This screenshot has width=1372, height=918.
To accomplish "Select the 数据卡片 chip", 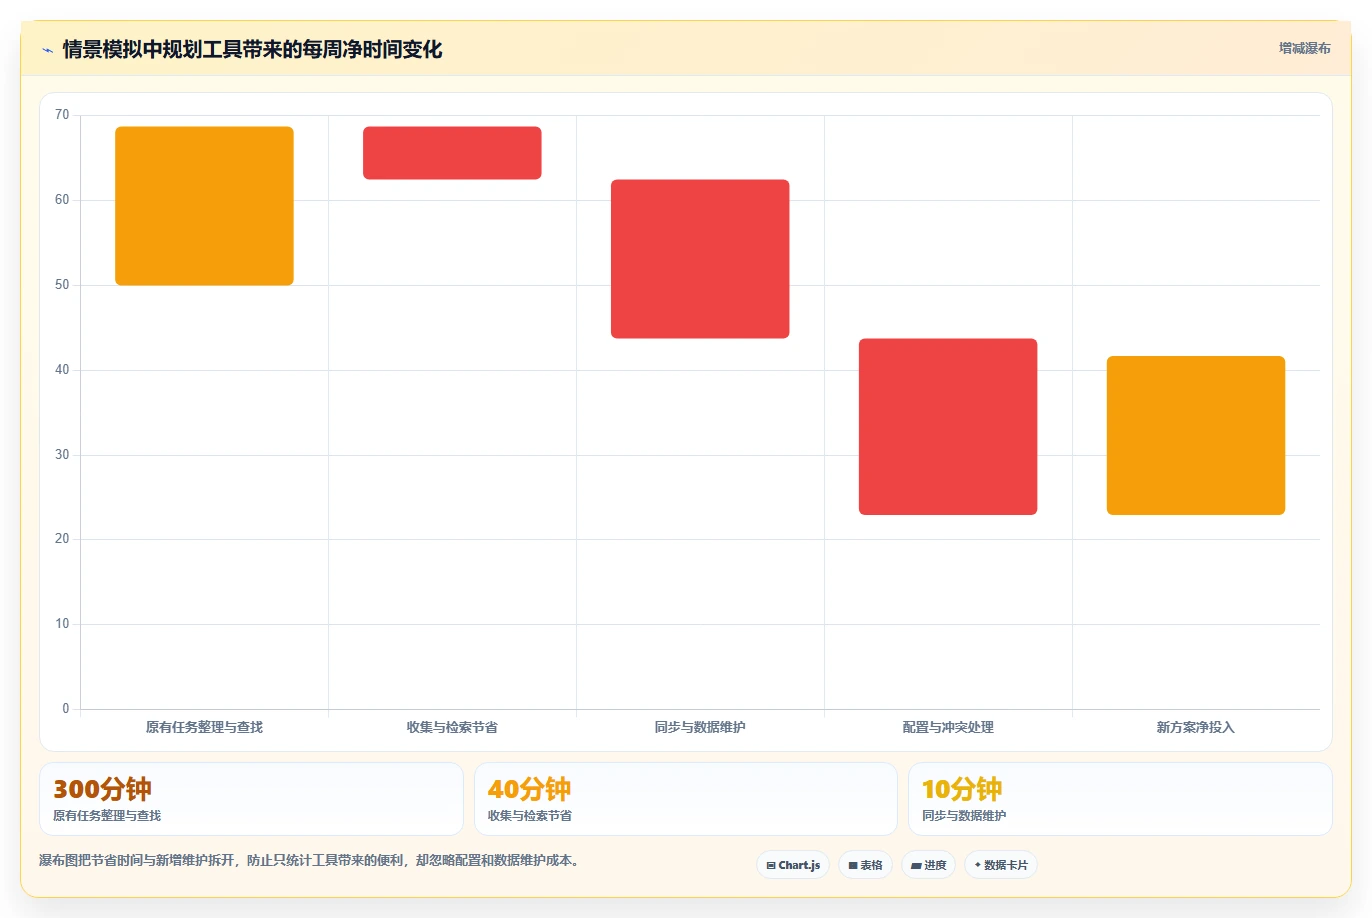I will pos(1001,865).
